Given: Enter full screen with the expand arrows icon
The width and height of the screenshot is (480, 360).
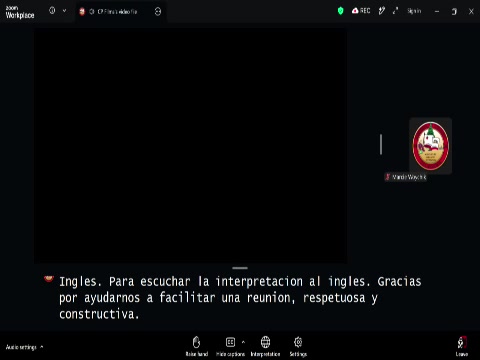Looking at the screenshot, I should point(395,11).
